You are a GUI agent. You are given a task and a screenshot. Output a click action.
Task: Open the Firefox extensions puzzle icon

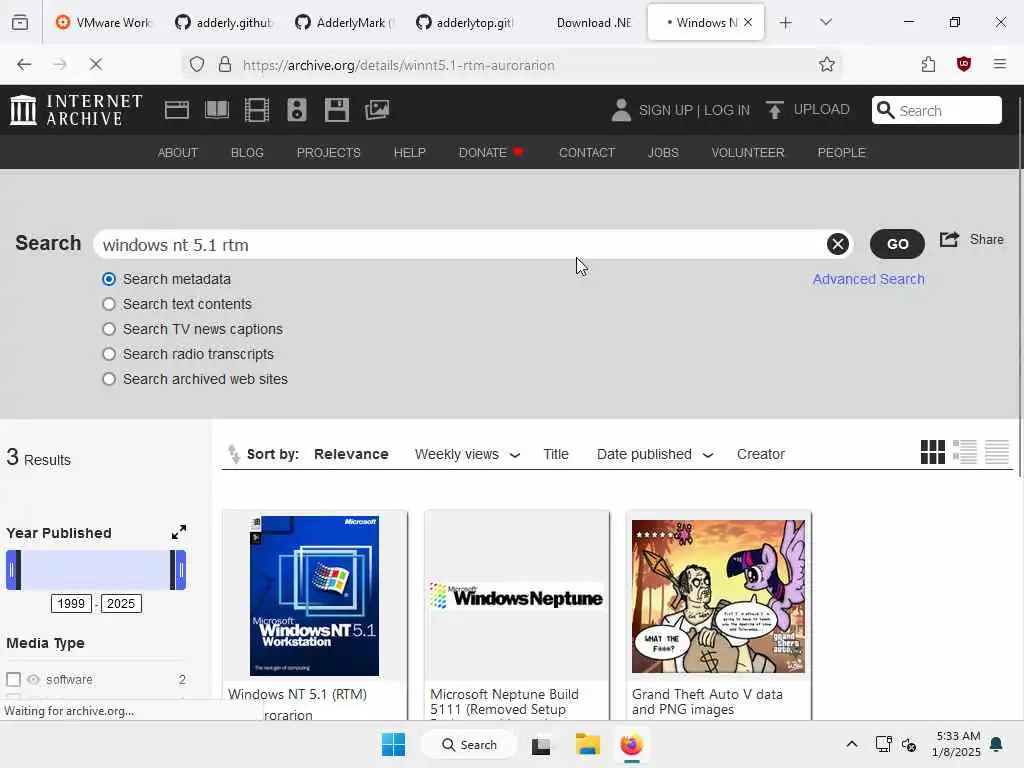928,64
